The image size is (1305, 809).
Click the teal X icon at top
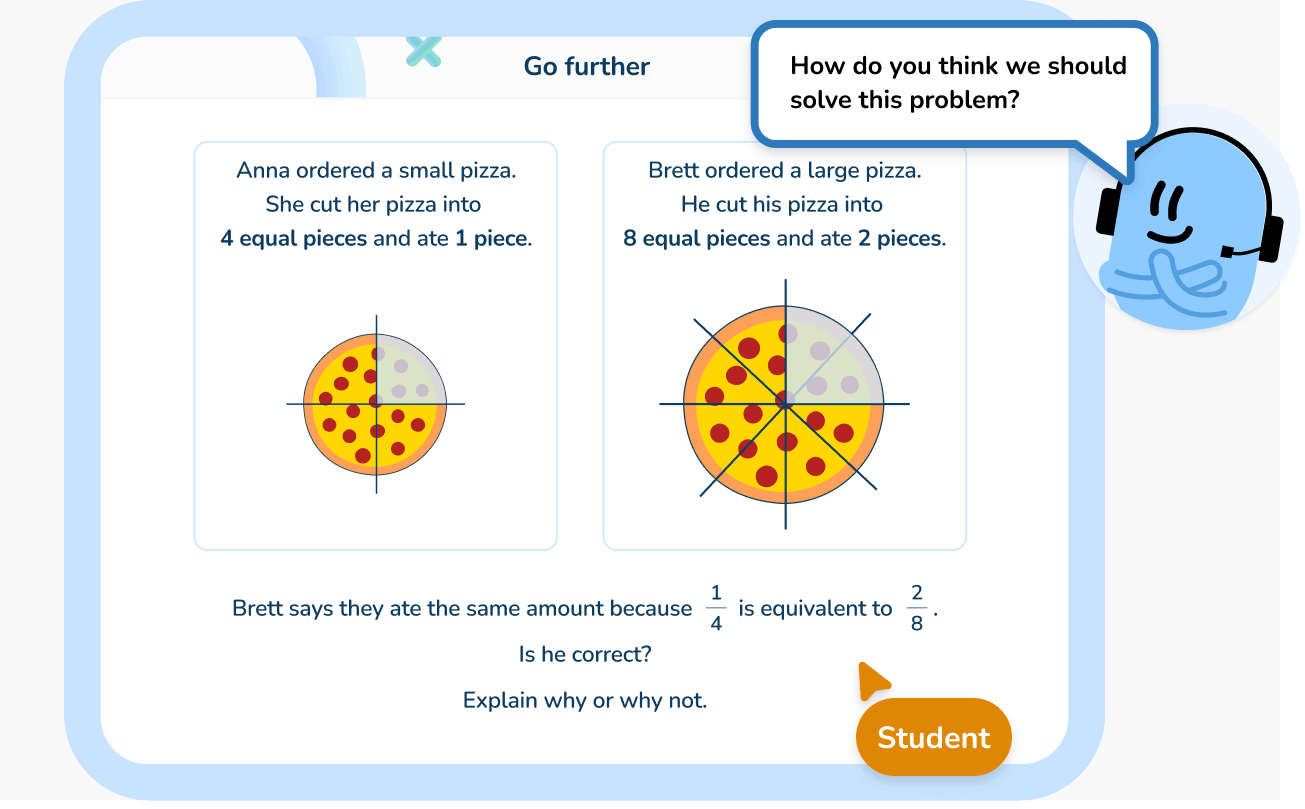[424, 51]
